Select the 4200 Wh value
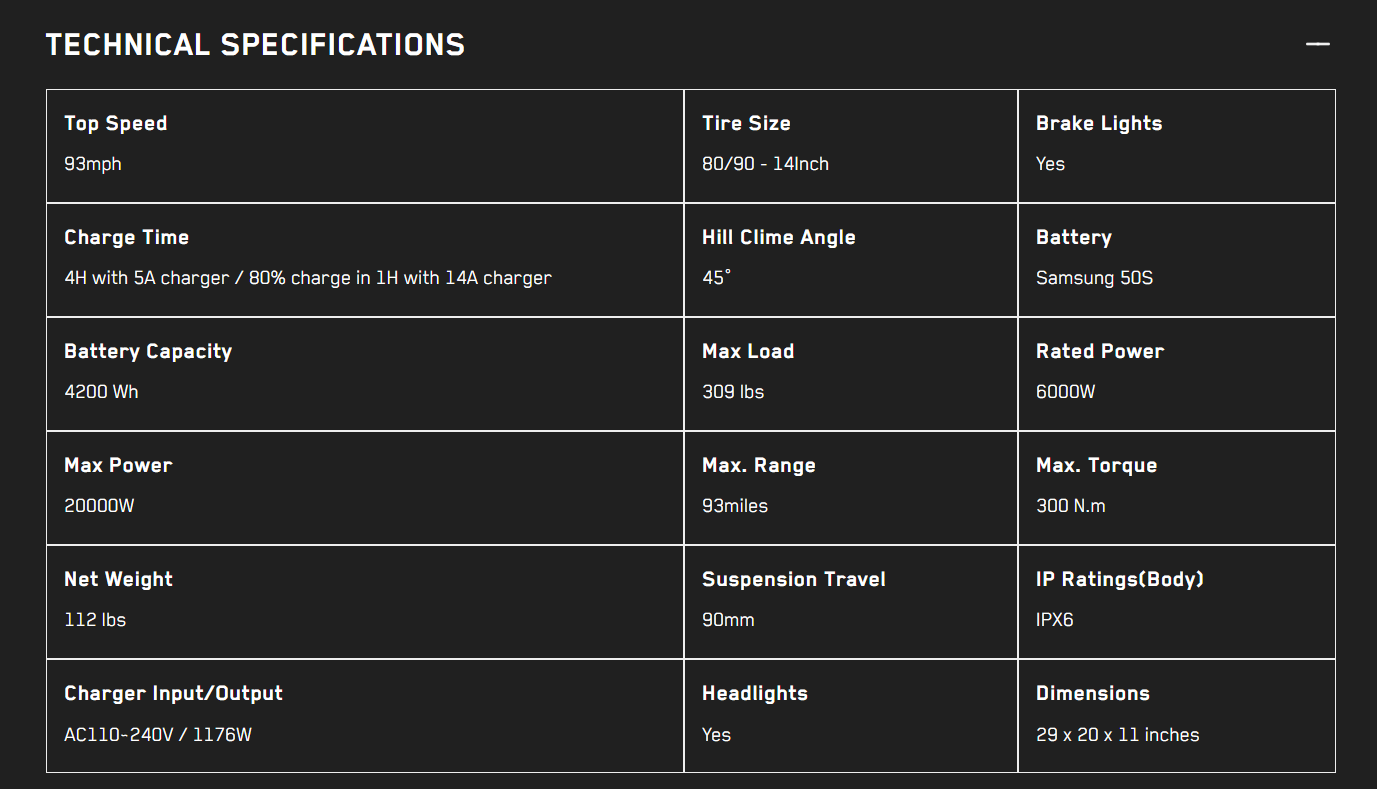The image size is (1377, 789). 101,392
